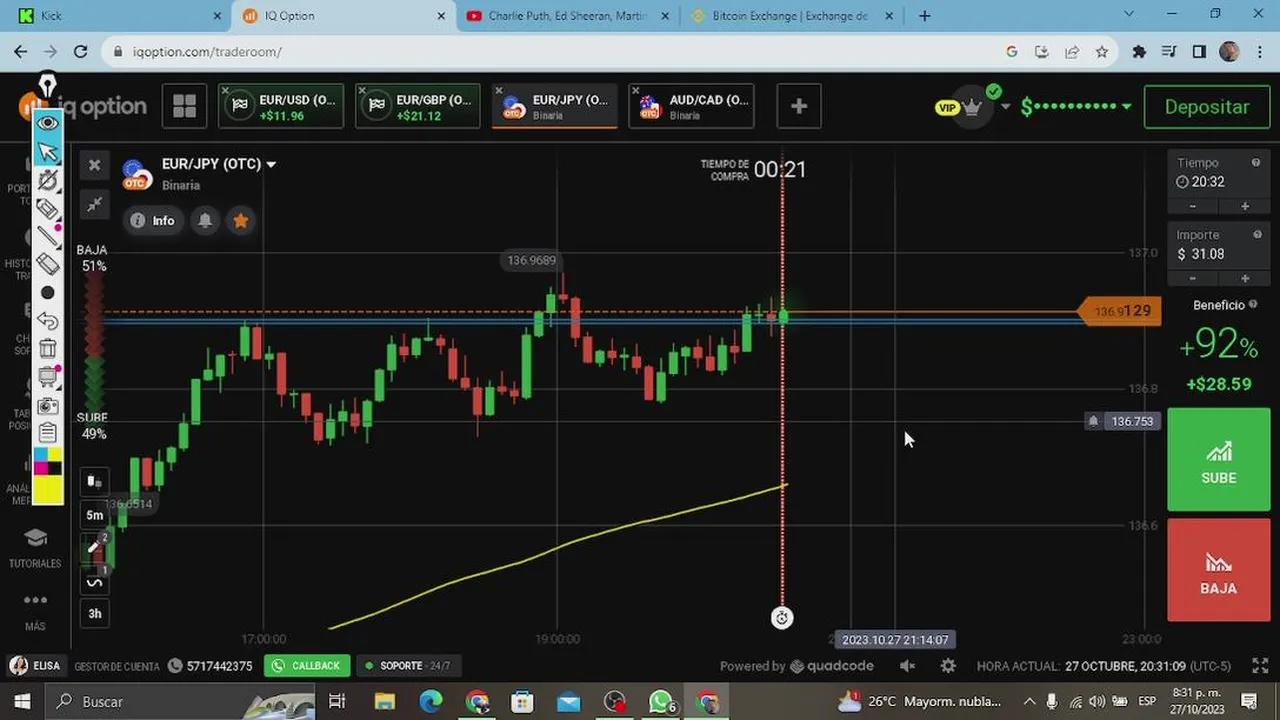Collapse the chart using the shrink arrows icon
Screen dimensions: 1280x720
pyautogui.click(x=94, y=204)
